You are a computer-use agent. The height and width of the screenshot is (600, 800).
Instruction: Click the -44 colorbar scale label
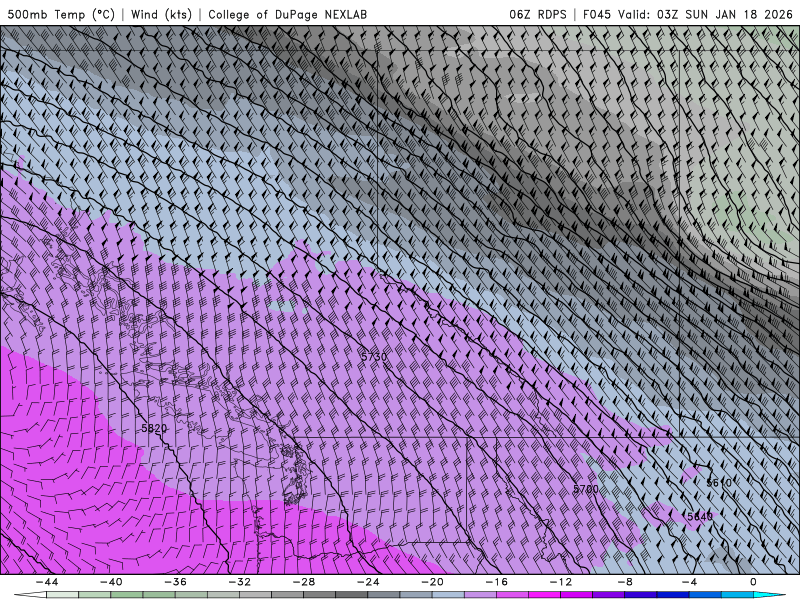point(47,582)
